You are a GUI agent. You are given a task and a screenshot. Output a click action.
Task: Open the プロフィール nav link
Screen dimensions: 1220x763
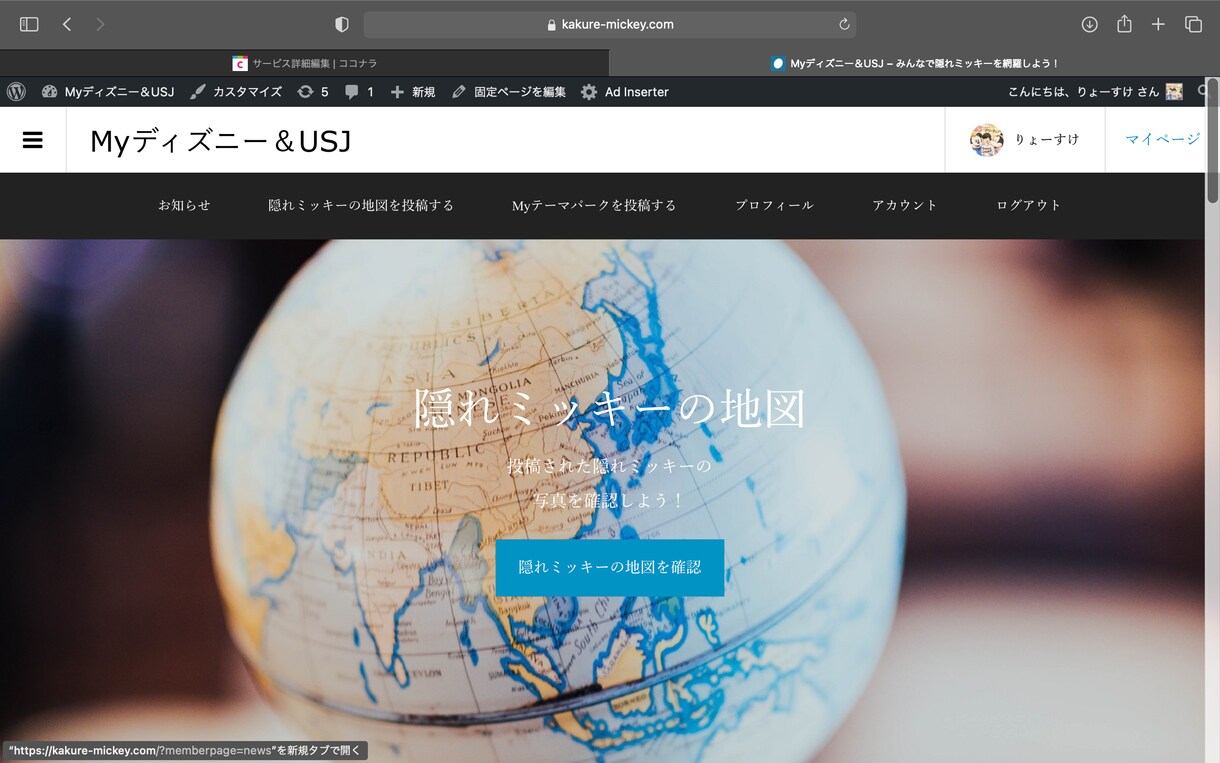coord(774,205)
